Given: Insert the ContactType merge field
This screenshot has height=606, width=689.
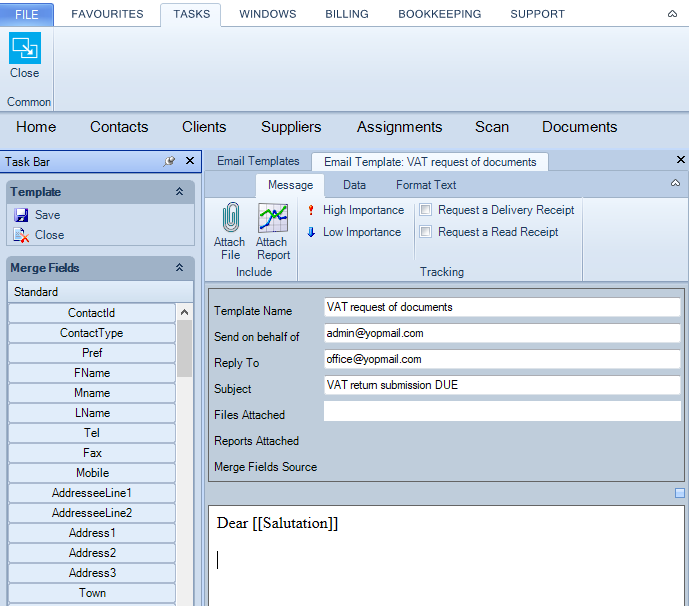Looking at the screenshot, I should point(91,333).
